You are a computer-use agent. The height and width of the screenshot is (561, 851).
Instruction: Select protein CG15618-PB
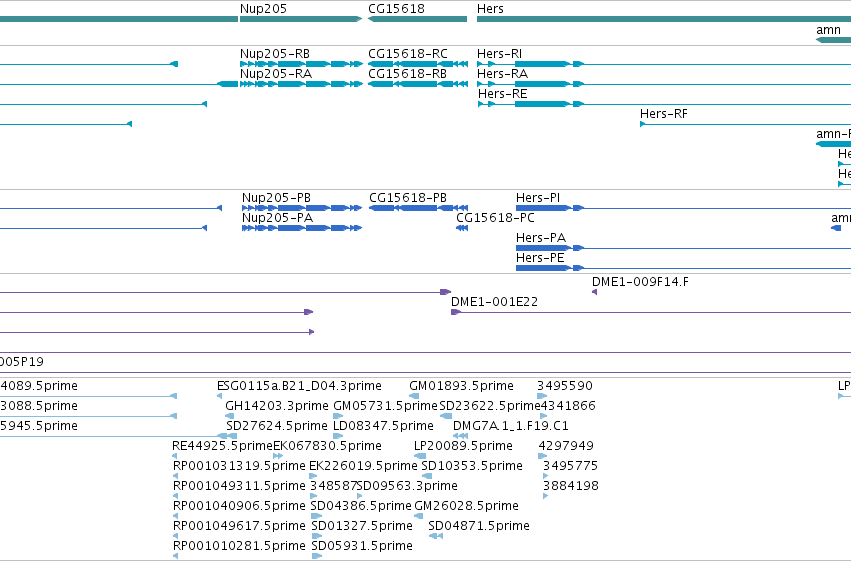coord(418,208)
